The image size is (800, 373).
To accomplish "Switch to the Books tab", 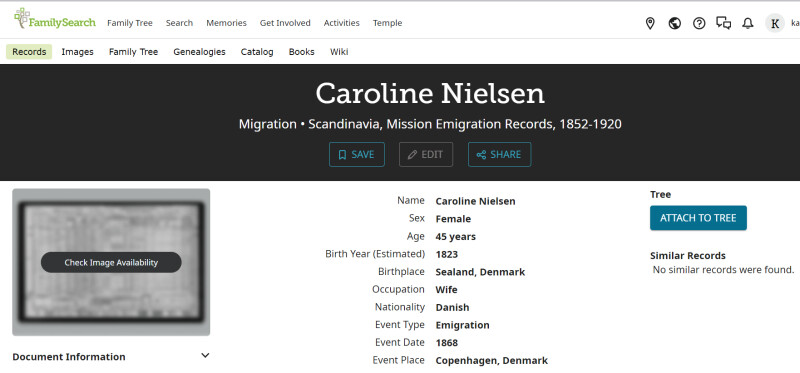I will click(302, 52).
